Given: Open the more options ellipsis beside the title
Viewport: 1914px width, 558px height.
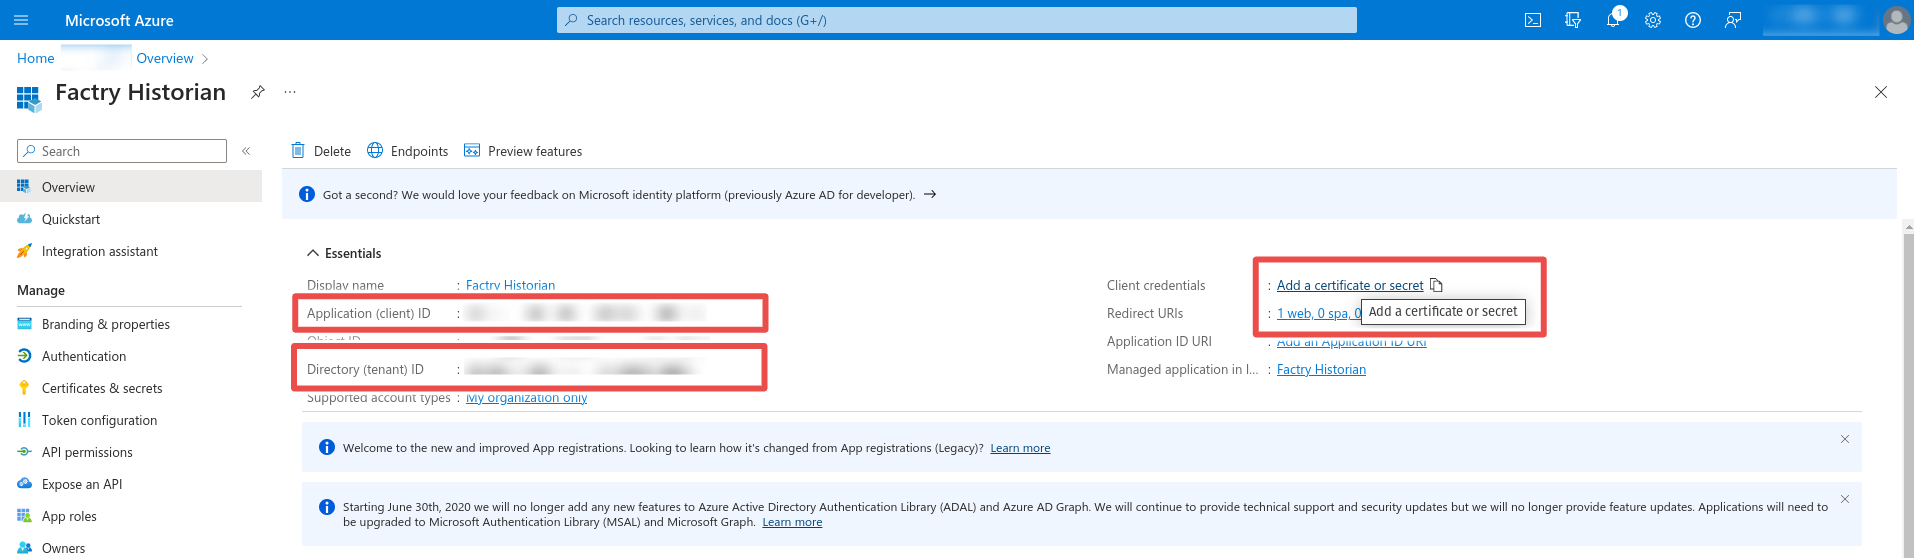Looking at the screenshot, I should point(290,92).
